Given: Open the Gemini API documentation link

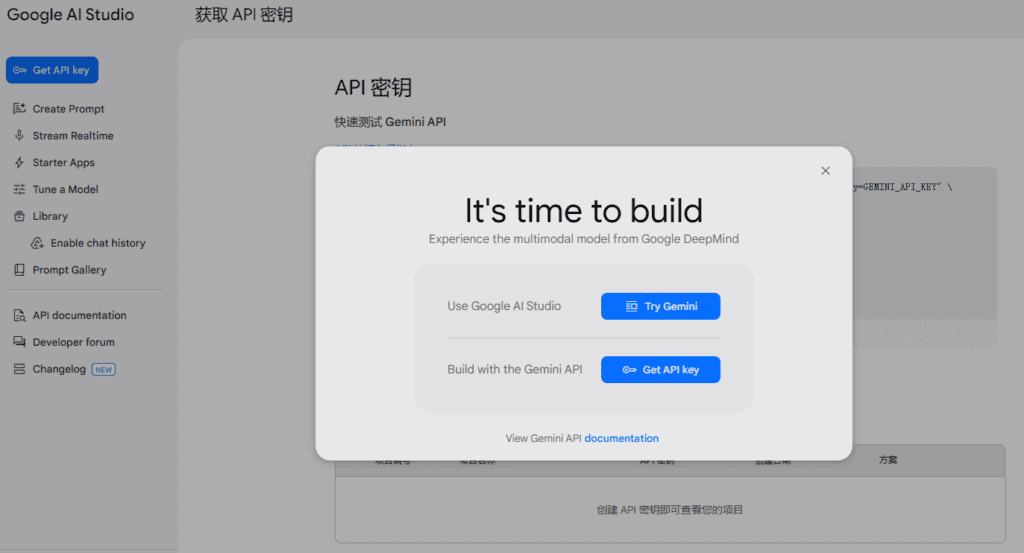Looking at the screenshot, I should click(621, 438).
